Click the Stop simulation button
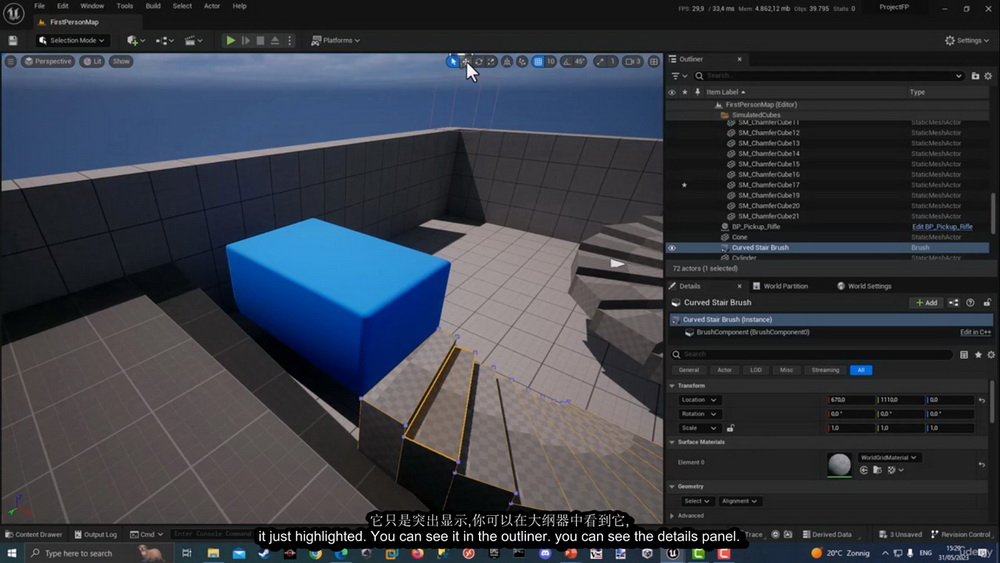This screenshot has height=563, width=1000. point(260,40)
